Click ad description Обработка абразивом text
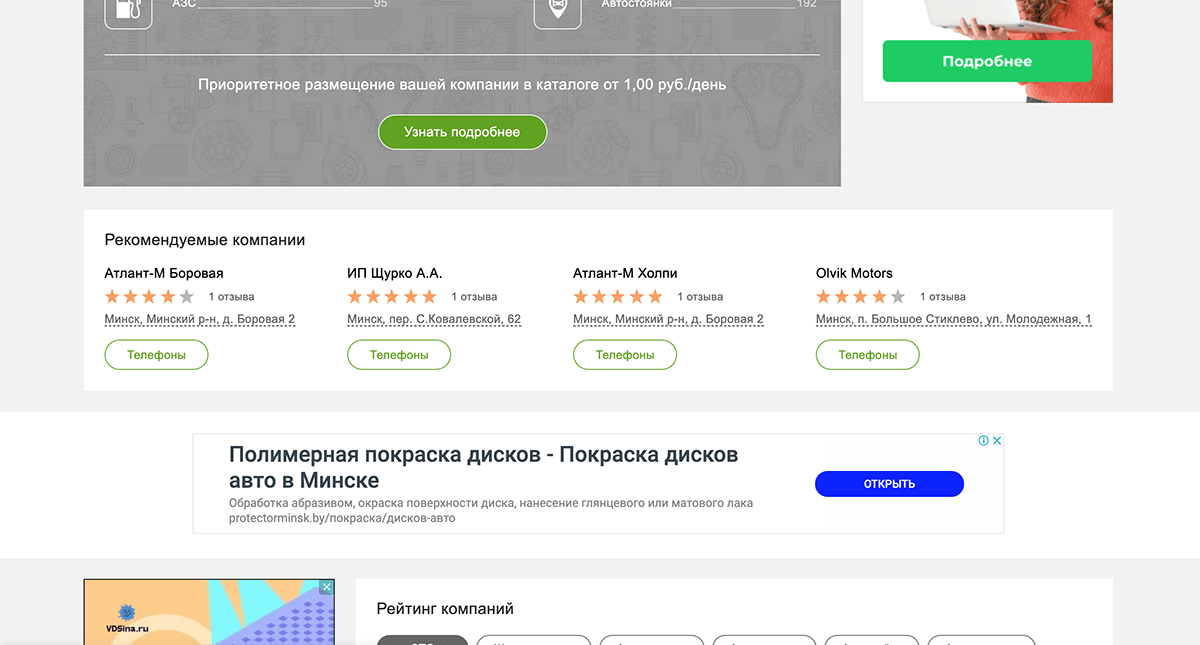The image size is (1200, 645). point(491,503)
